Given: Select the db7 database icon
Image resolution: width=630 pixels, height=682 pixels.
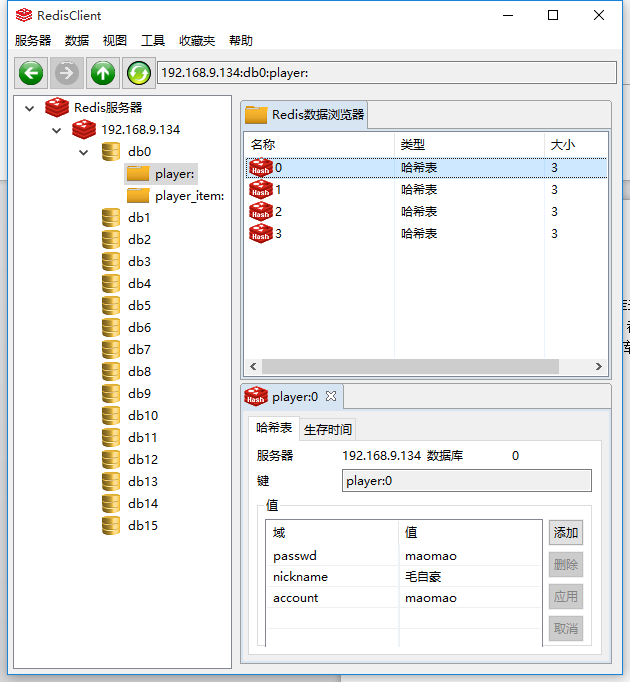Looking at the screenshot, I should pyautogui.click(x=111, y=350).
